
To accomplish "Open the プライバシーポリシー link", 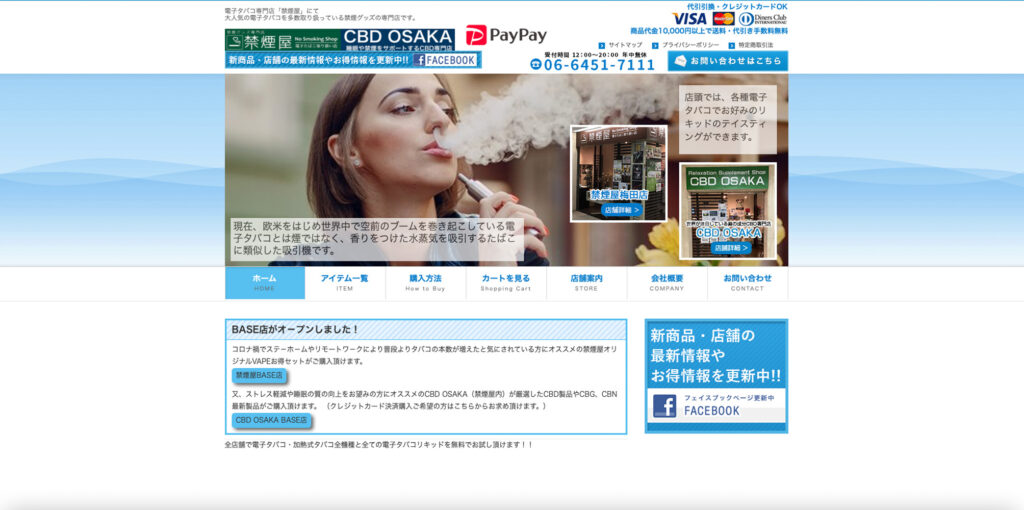I will pos(689,45).
